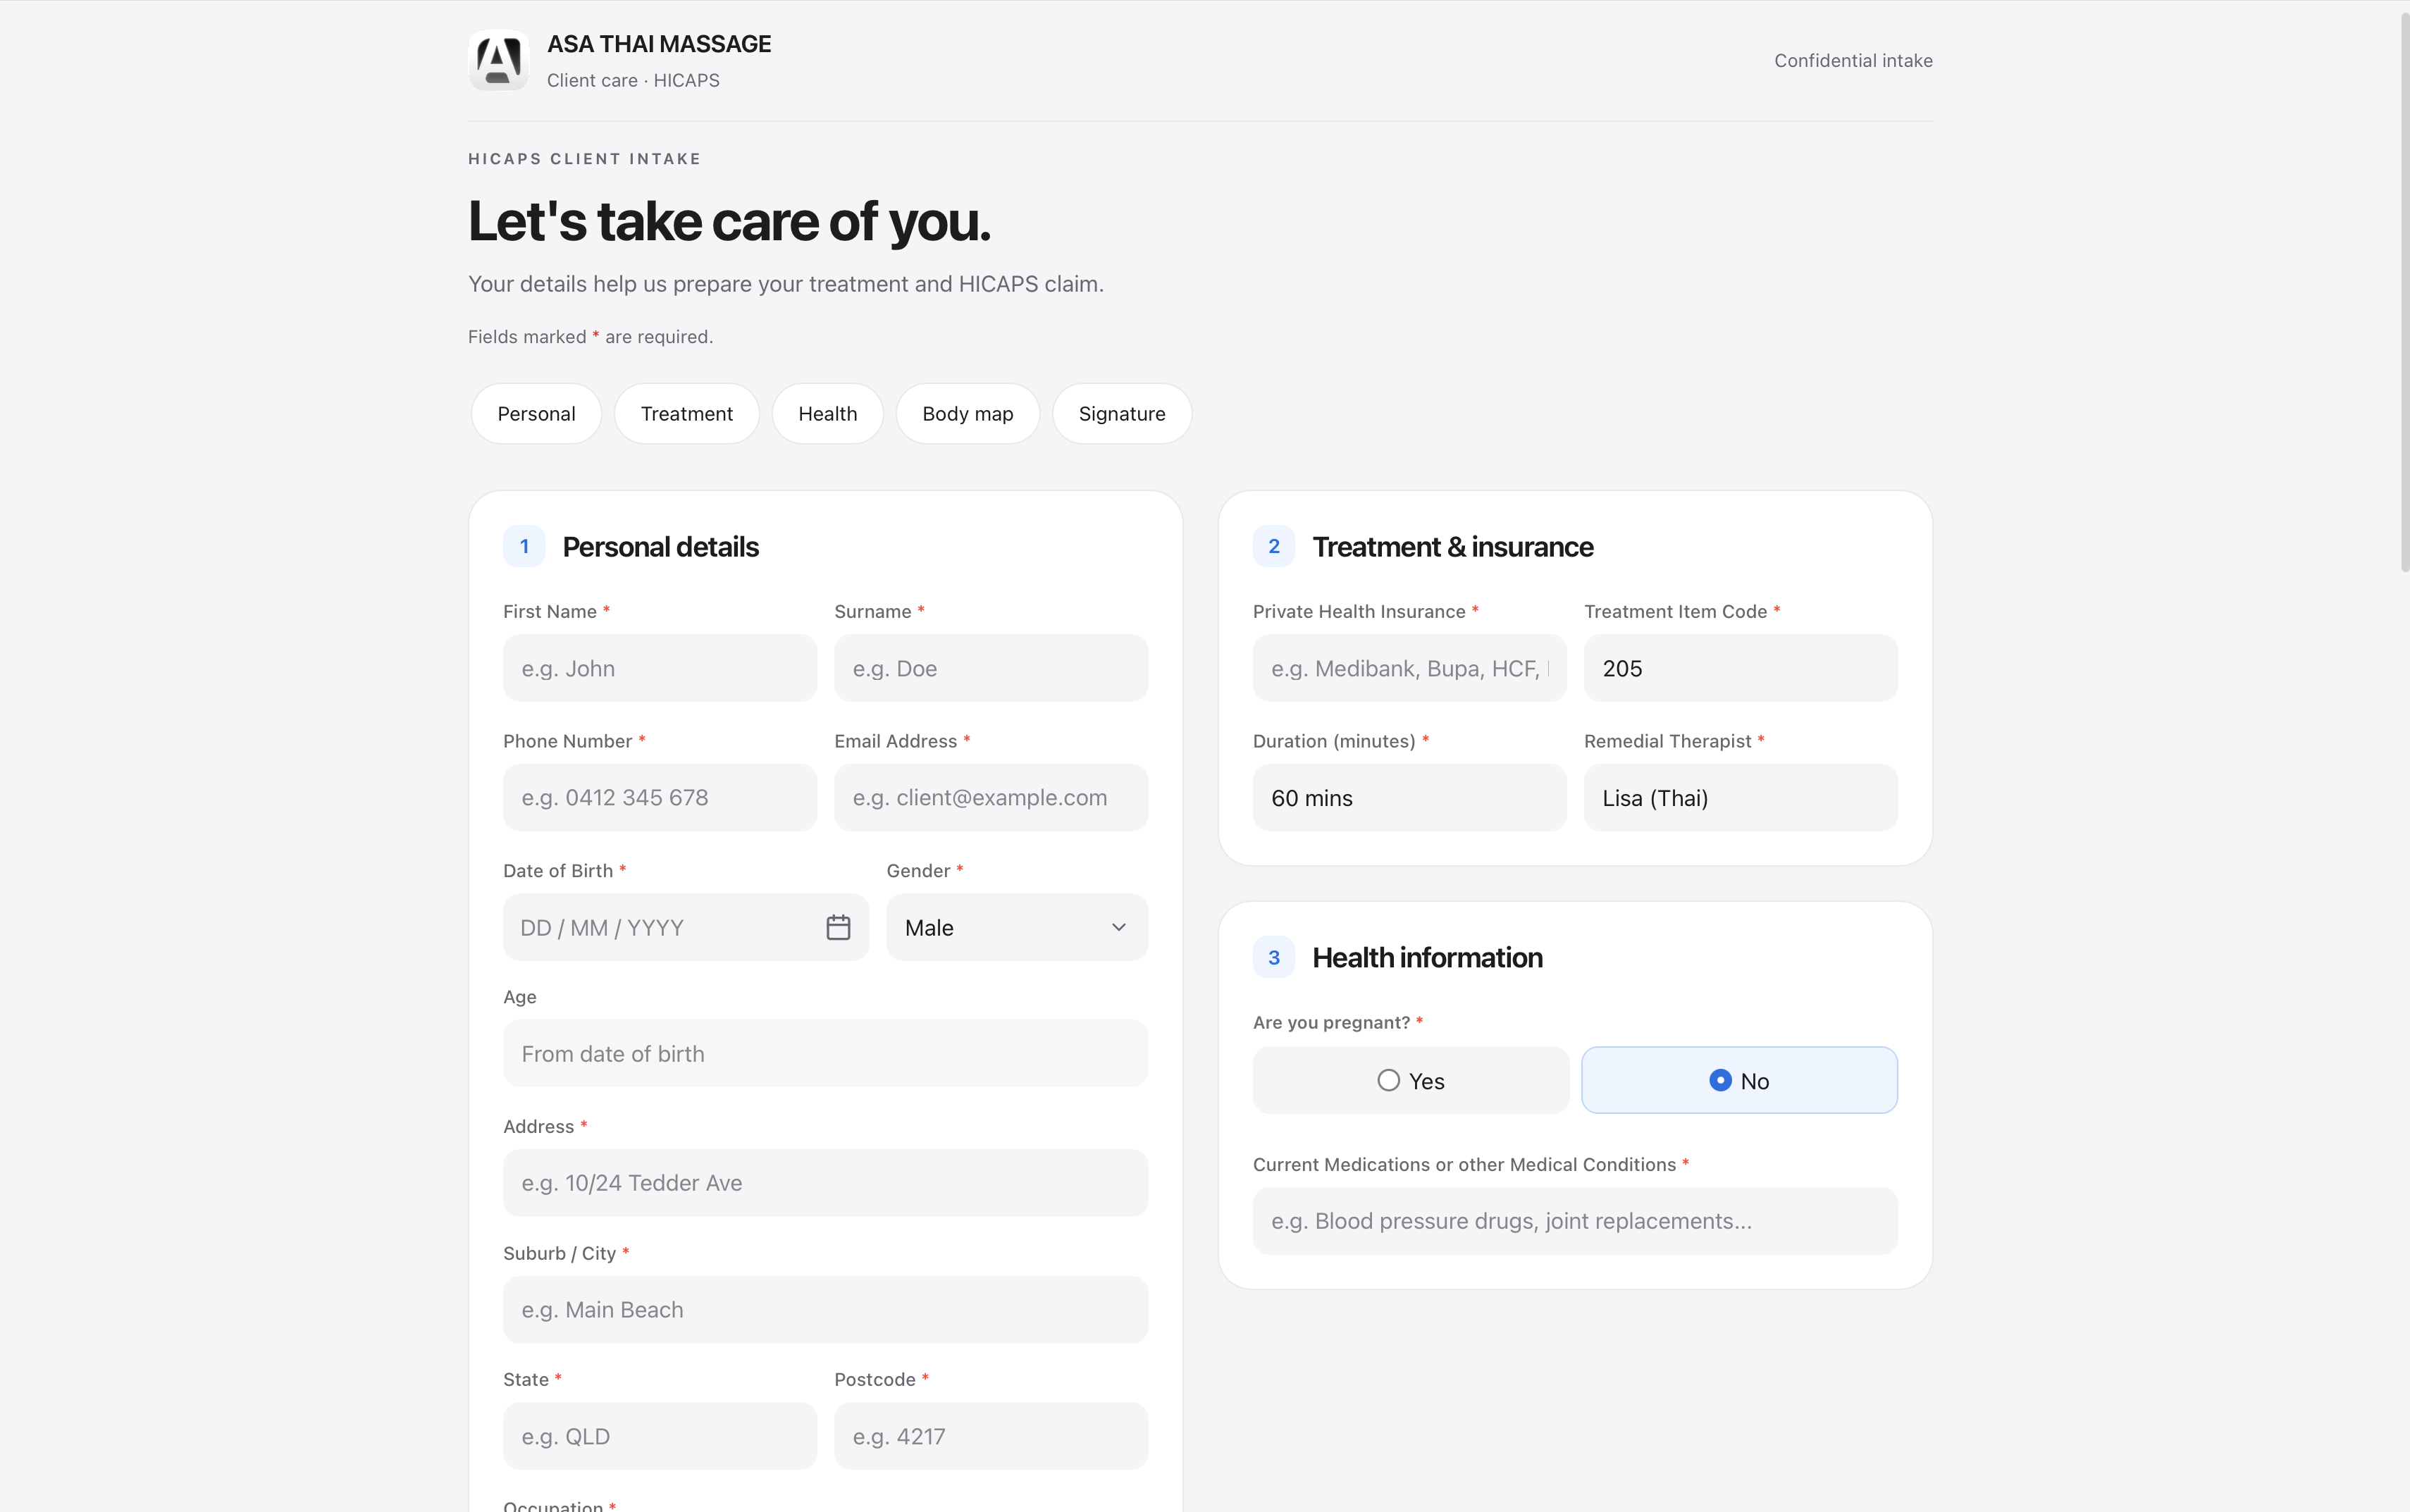Focus the State input field
Viewport: 2410px width, 1512px height.
click(660, 1436)
